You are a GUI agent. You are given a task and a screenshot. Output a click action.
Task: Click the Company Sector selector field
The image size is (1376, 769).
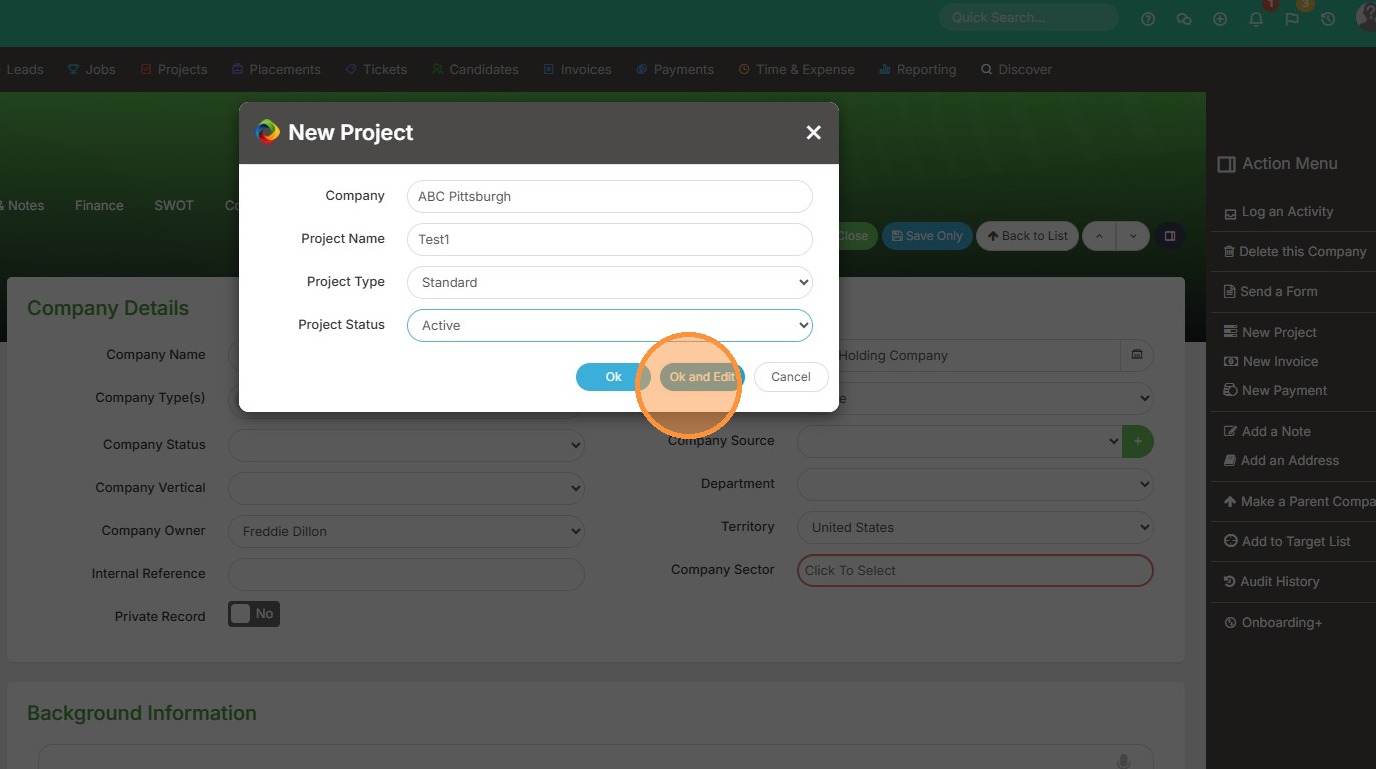975,570
